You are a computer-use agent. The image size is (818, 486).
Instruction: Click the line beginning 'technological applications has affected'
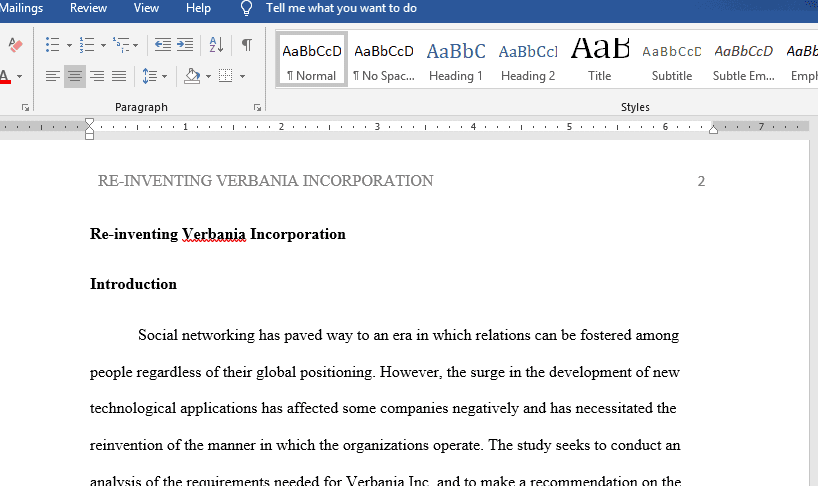pyautogui.click(x=383, y=408)
